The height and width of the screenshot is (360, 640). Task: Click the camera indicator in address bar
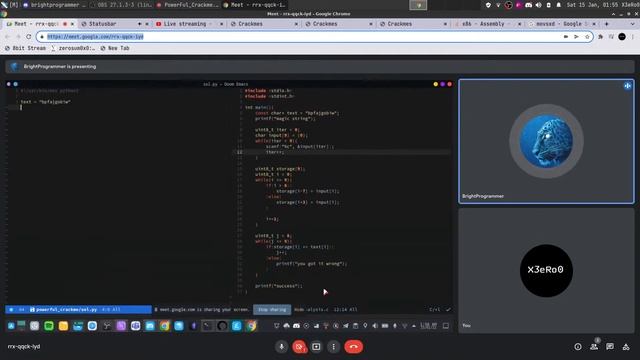click(x=566, y=37)
